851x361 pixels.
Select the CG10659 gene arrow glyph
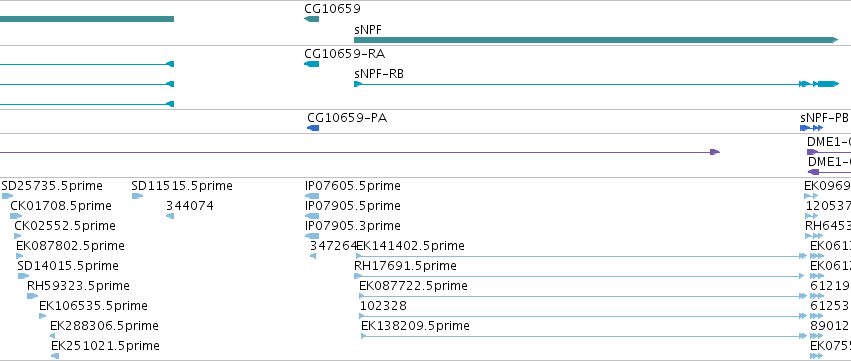[x=312, y=19]
